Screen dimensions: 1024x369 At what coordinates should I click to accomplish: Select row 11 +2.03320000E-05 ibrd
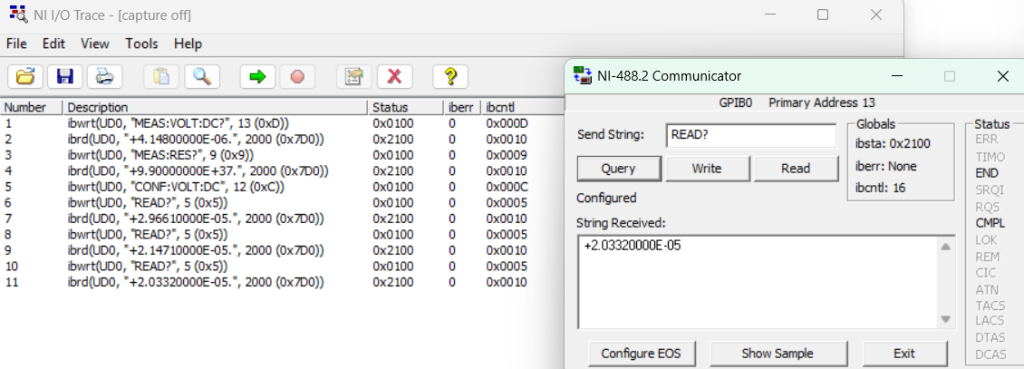point(281,282)
